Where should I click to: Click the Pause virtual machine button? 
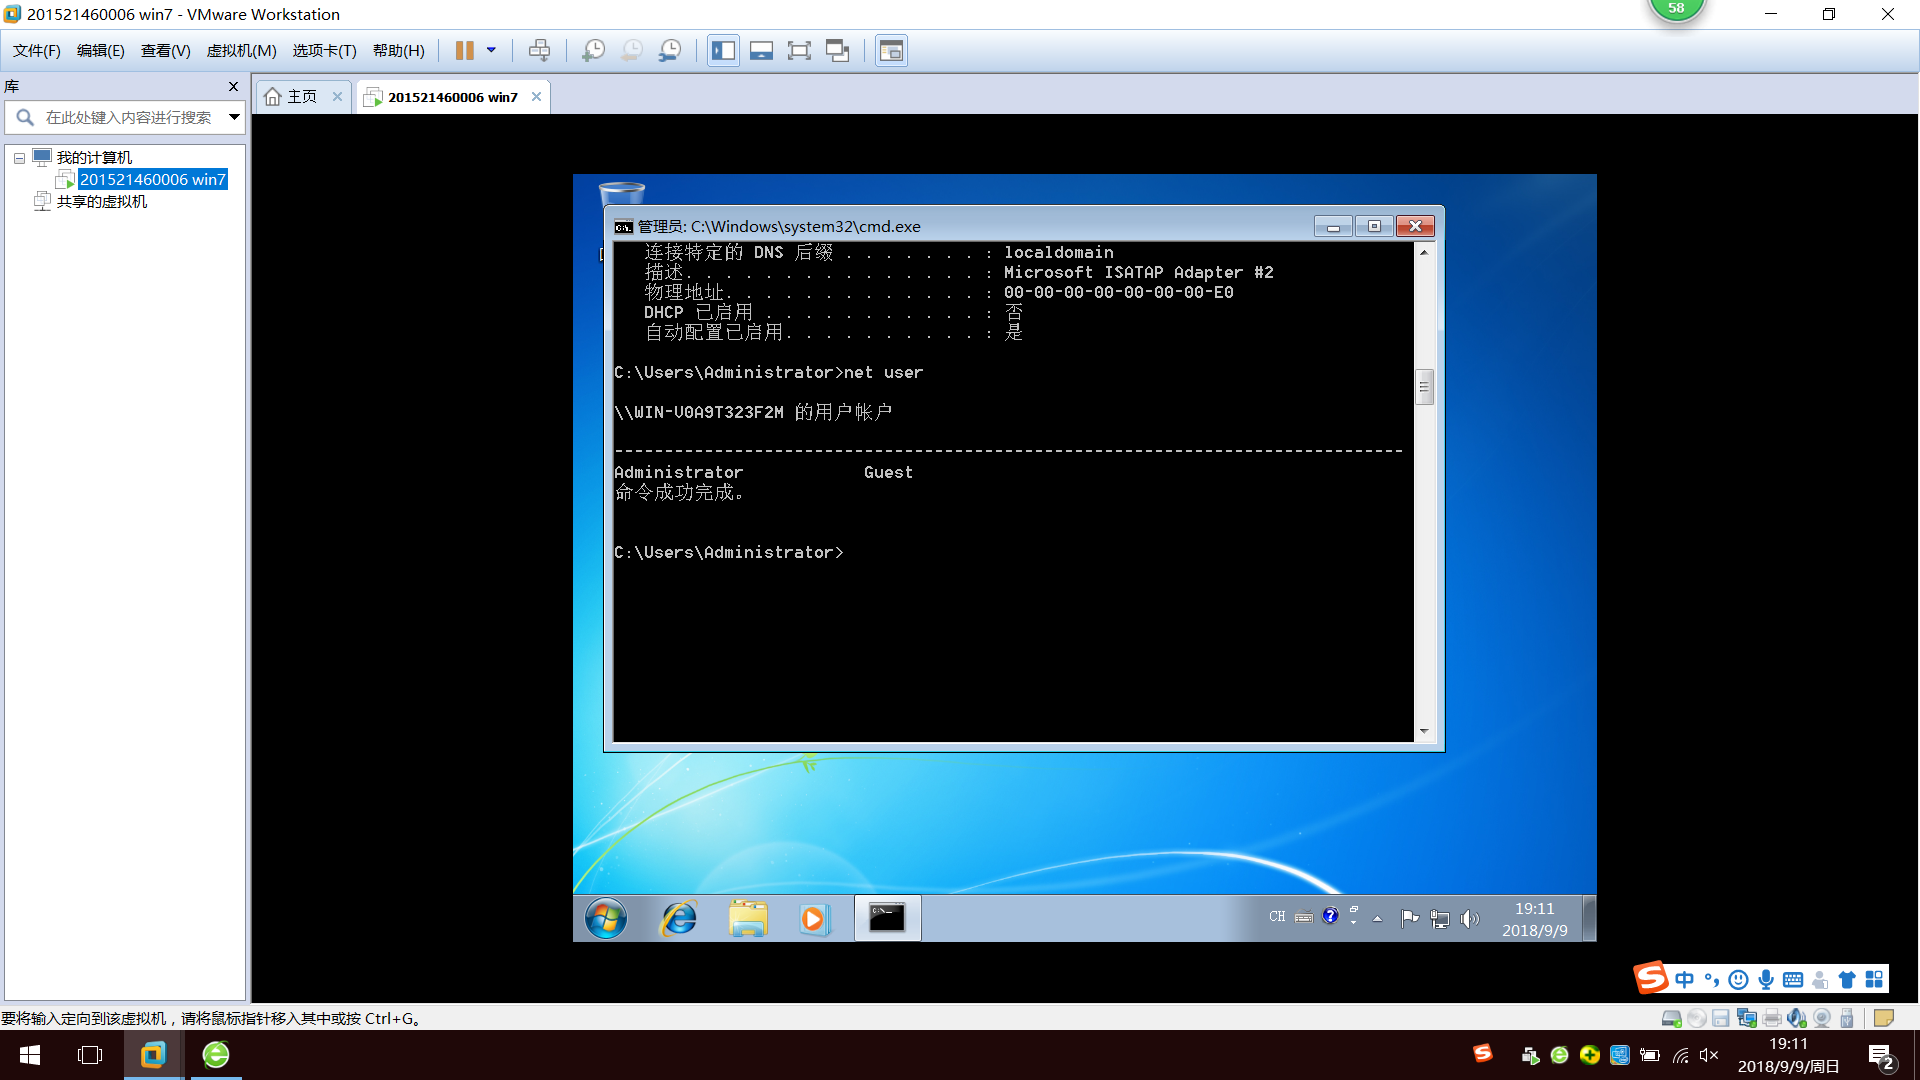coord(465,50)
